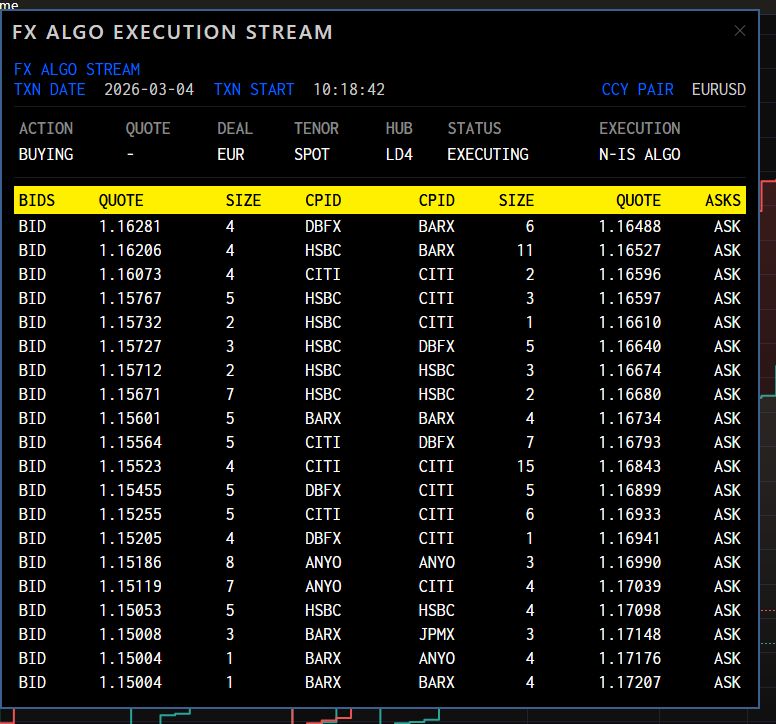
Task: Click the BUYING action value
Action: click(x=46, y=155)
